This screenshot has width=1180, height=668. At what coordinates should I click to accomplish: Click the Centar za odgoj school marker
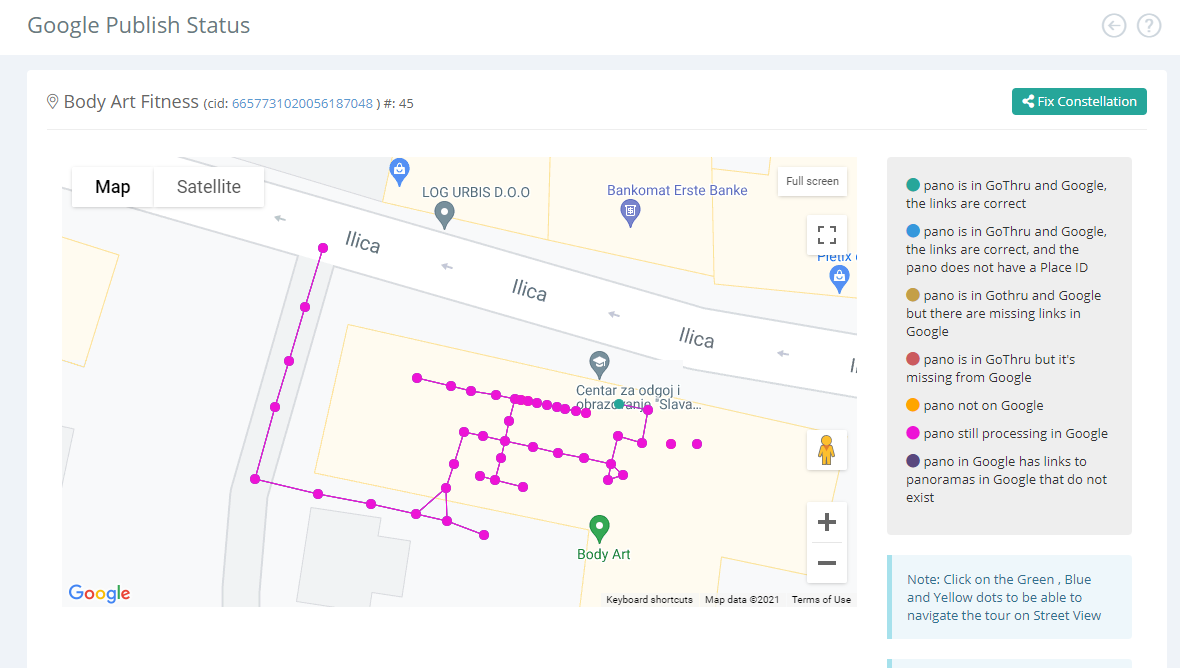(599, 365)
